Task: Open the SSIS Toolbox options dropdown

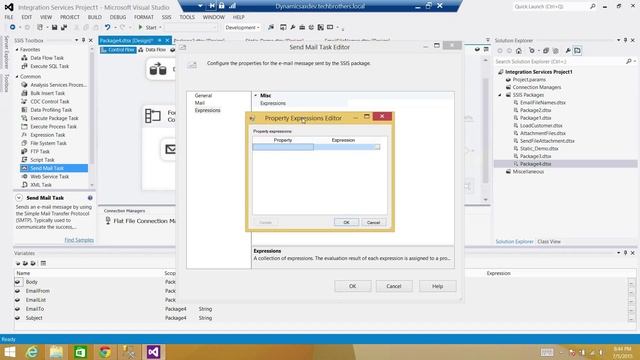Action: 76,40
